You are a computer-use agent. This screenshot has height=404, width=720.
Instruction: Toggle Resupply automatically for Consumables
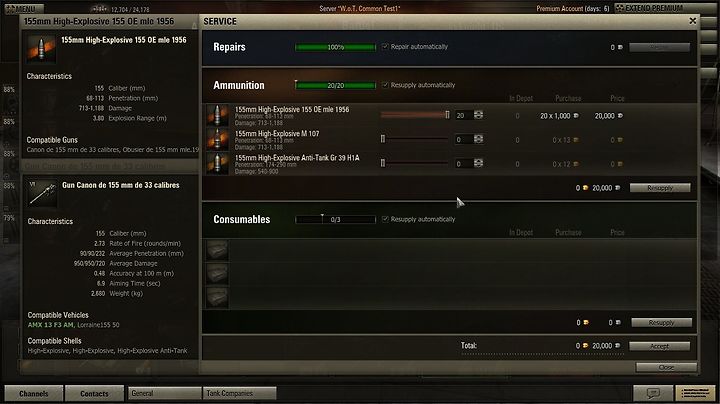coord(385,219)
